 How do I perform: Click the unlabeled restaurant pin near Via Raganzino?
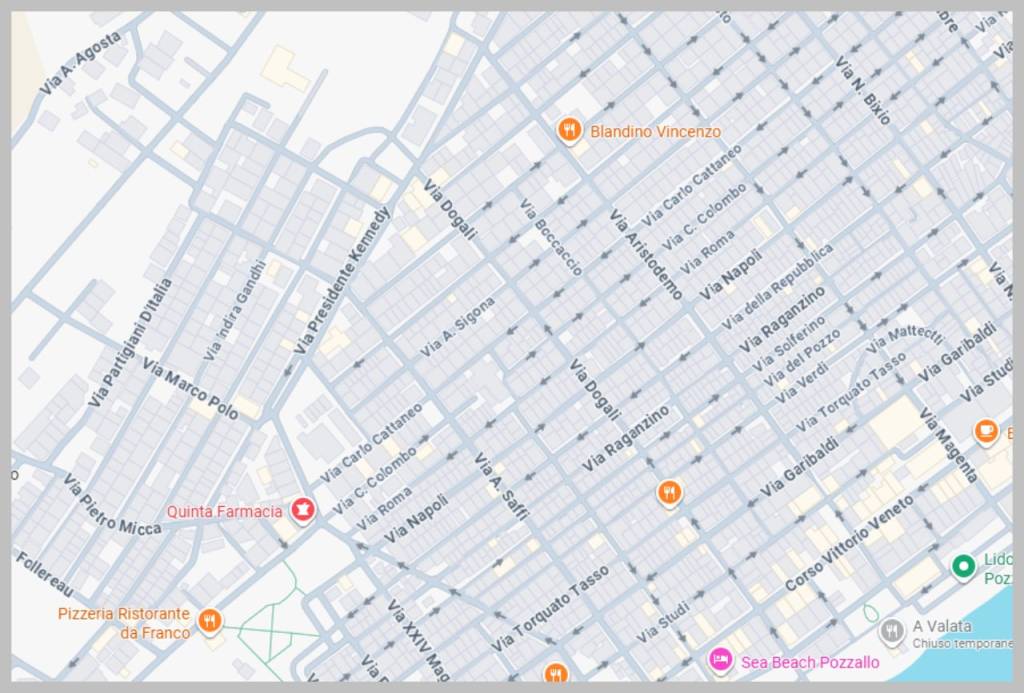[x=669, y=491]
